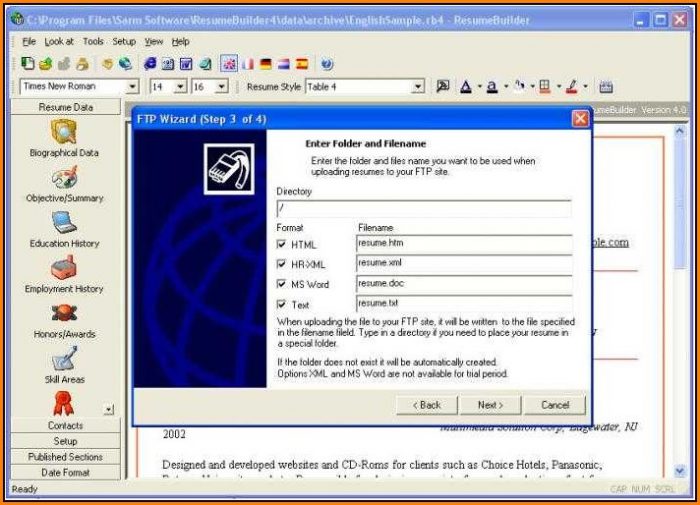Click the Spanish flag language icon
Screen dimensions: 700x505
pyautogui.click(x=301, y=63)
